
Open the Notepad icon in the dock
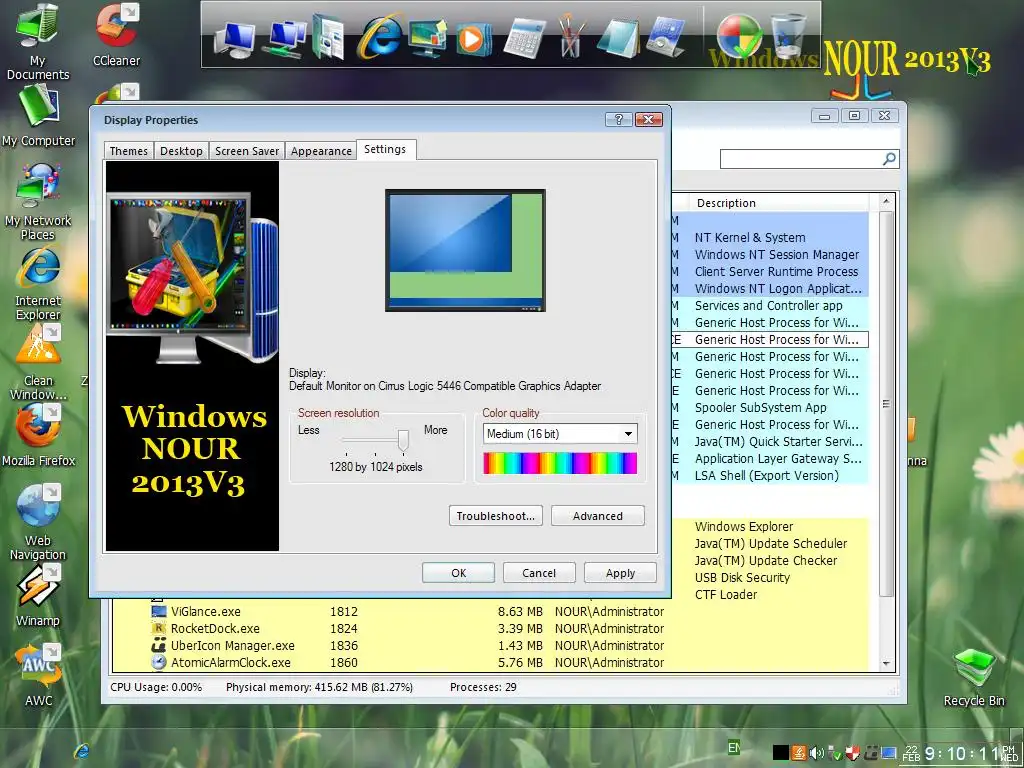(617, 38)
